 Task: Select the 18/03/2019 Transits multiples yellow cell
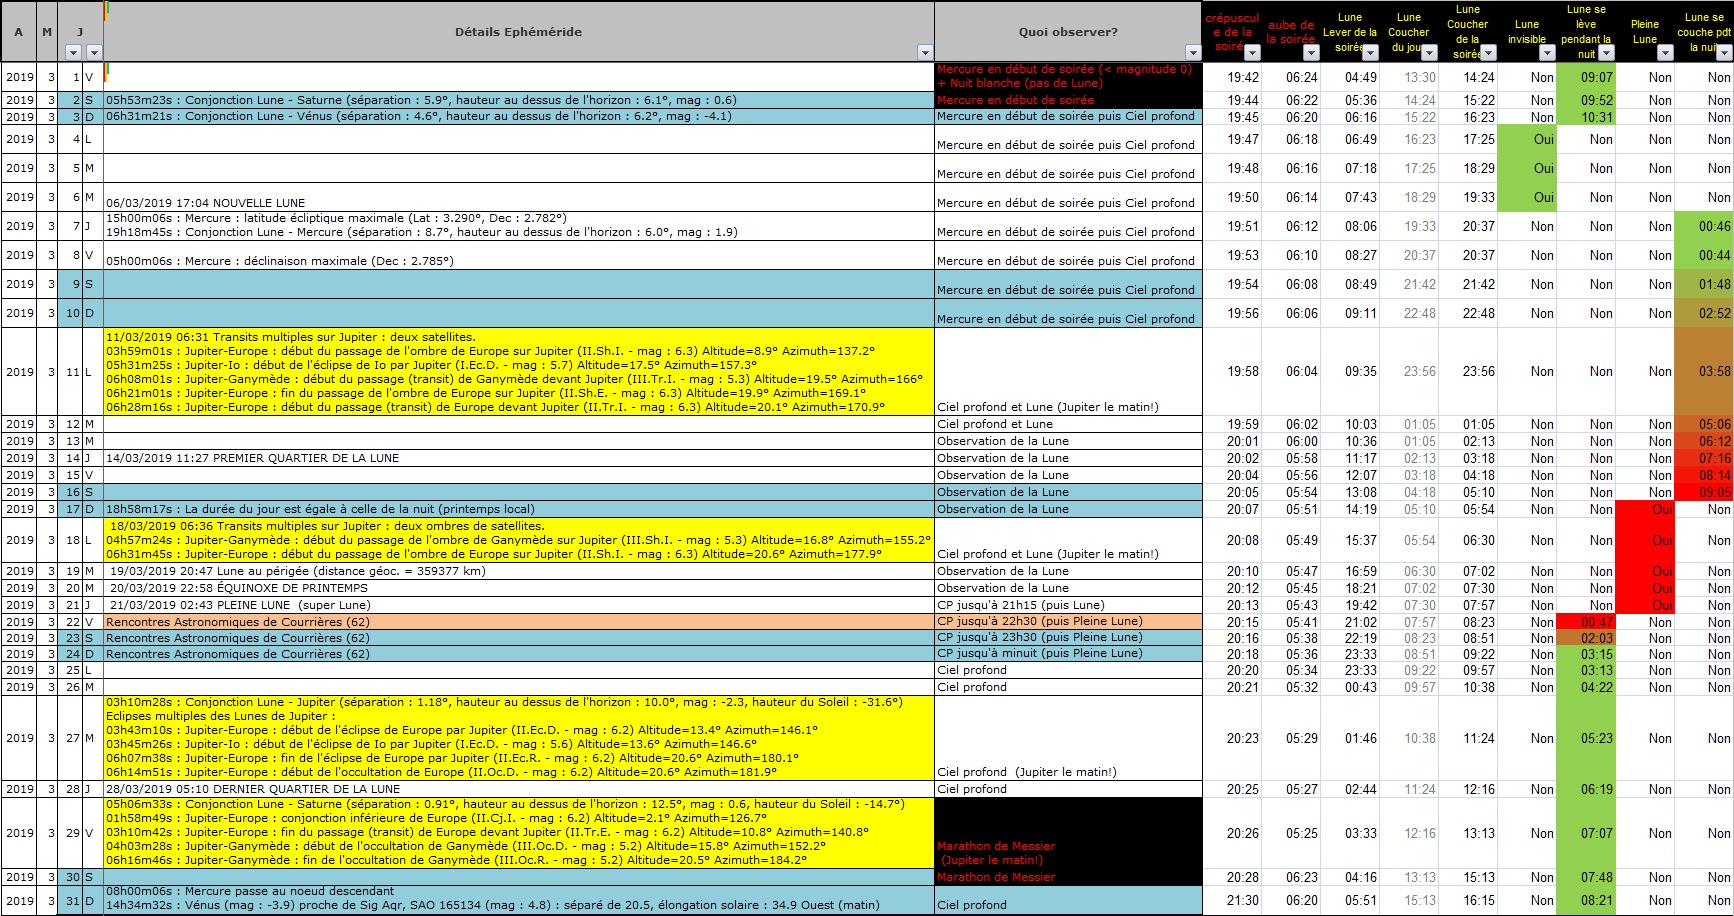[x=519, y=540]
